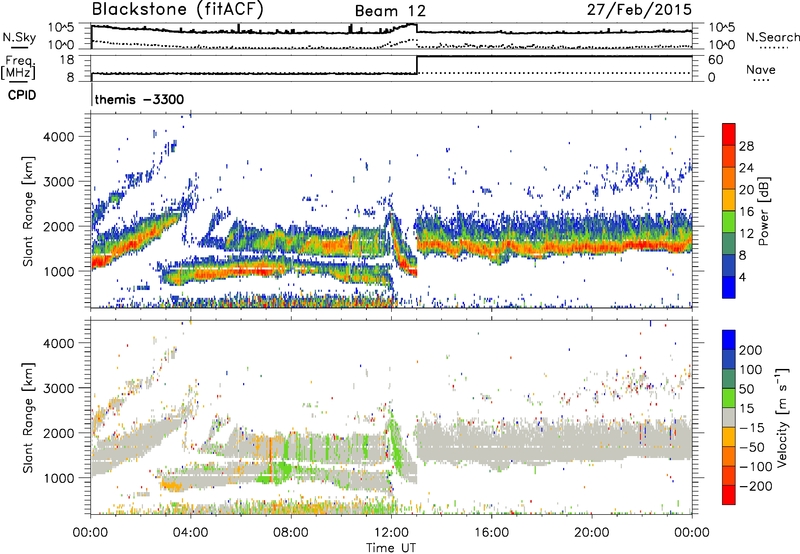Click the light green segment of Power color bar
This screenshot has height=554, width=800.
coord(729,222)
